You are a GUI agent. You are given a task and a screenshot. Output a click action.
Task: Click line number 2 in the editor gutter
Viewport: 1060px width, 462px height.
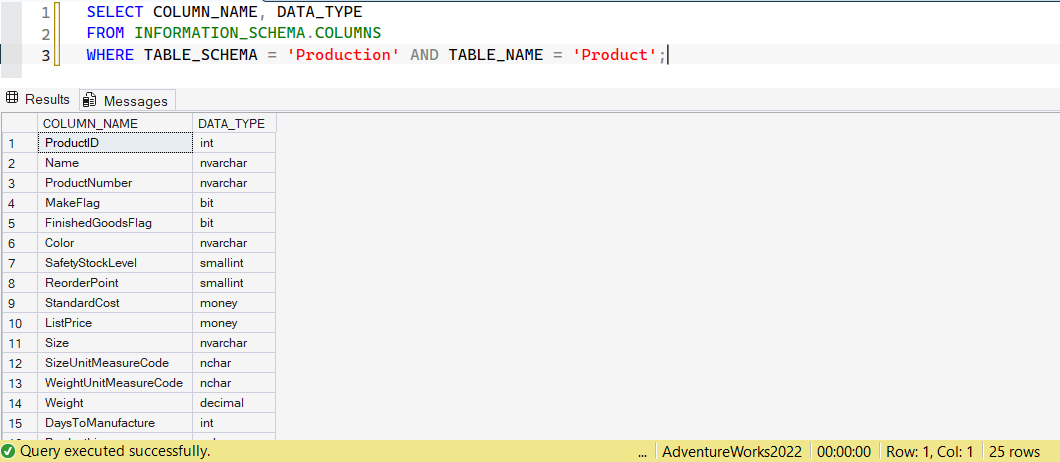(x=45, y=34)
